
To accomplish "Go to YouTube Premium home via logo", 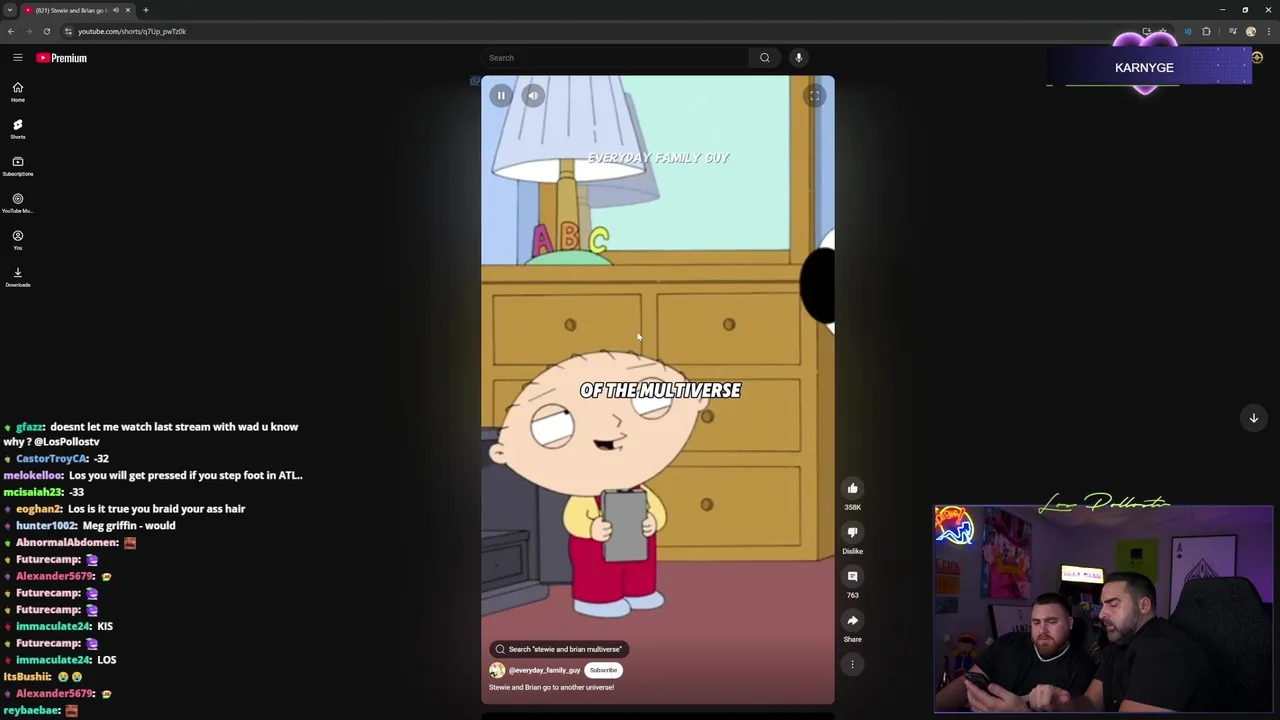I will click(62, 58).
